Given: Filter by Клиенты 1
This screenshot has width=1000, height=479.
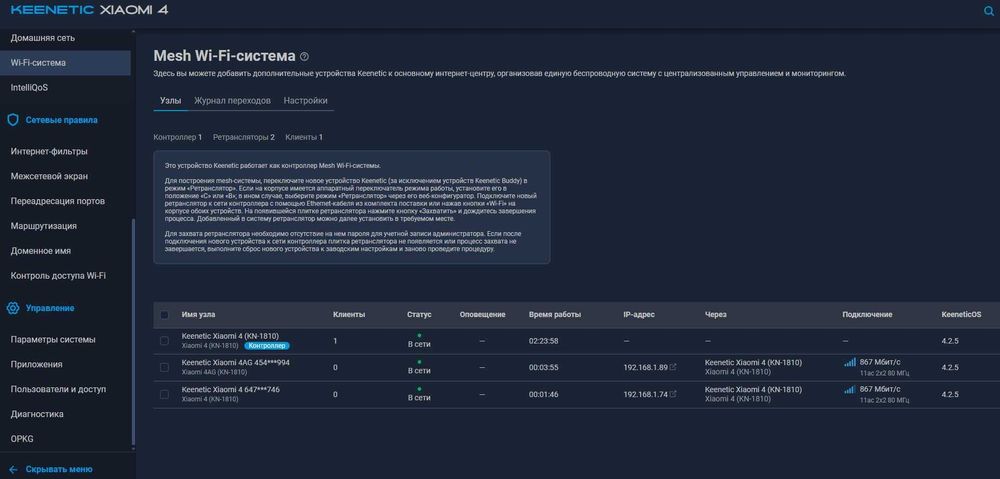Looking at the screenshot, I should coord(304,137).
